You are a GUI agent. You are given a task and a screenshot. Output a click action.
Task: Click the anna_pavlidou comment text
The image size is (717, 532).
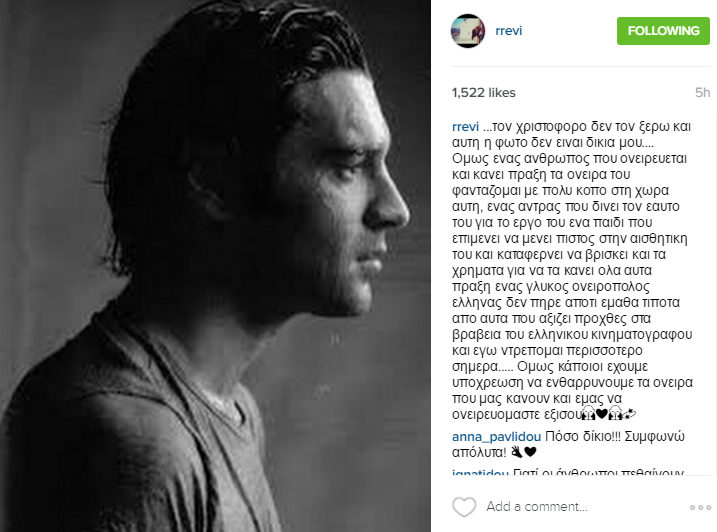tap(568, 444)
